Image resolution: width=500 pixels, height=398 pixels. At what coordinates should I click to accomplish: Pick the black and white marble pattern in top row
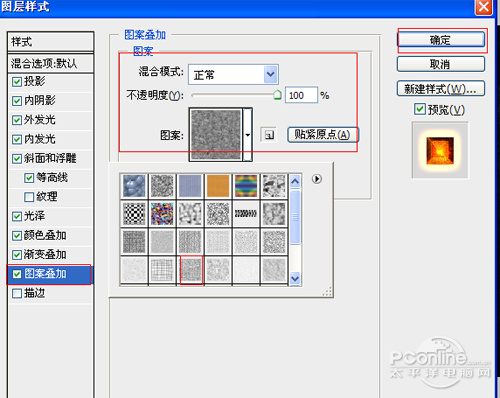pos(274,186)
